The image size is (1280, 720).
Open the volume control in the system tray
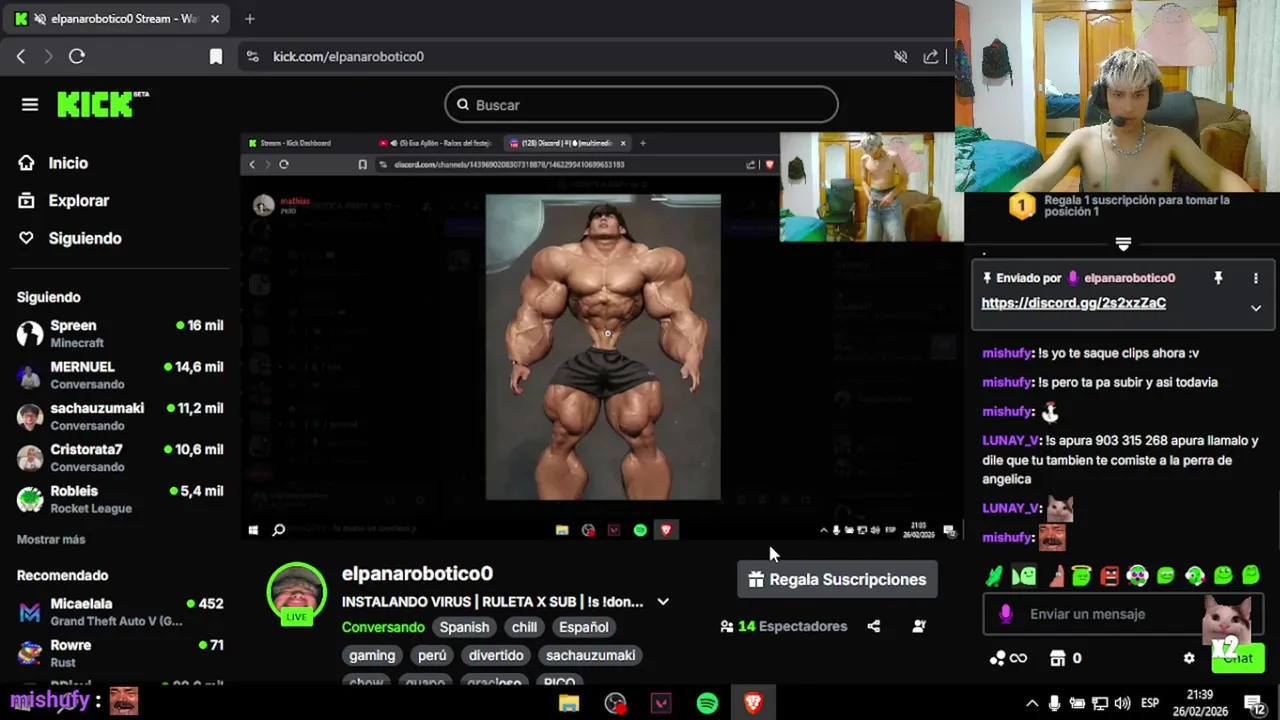[x=1122, y=703]
